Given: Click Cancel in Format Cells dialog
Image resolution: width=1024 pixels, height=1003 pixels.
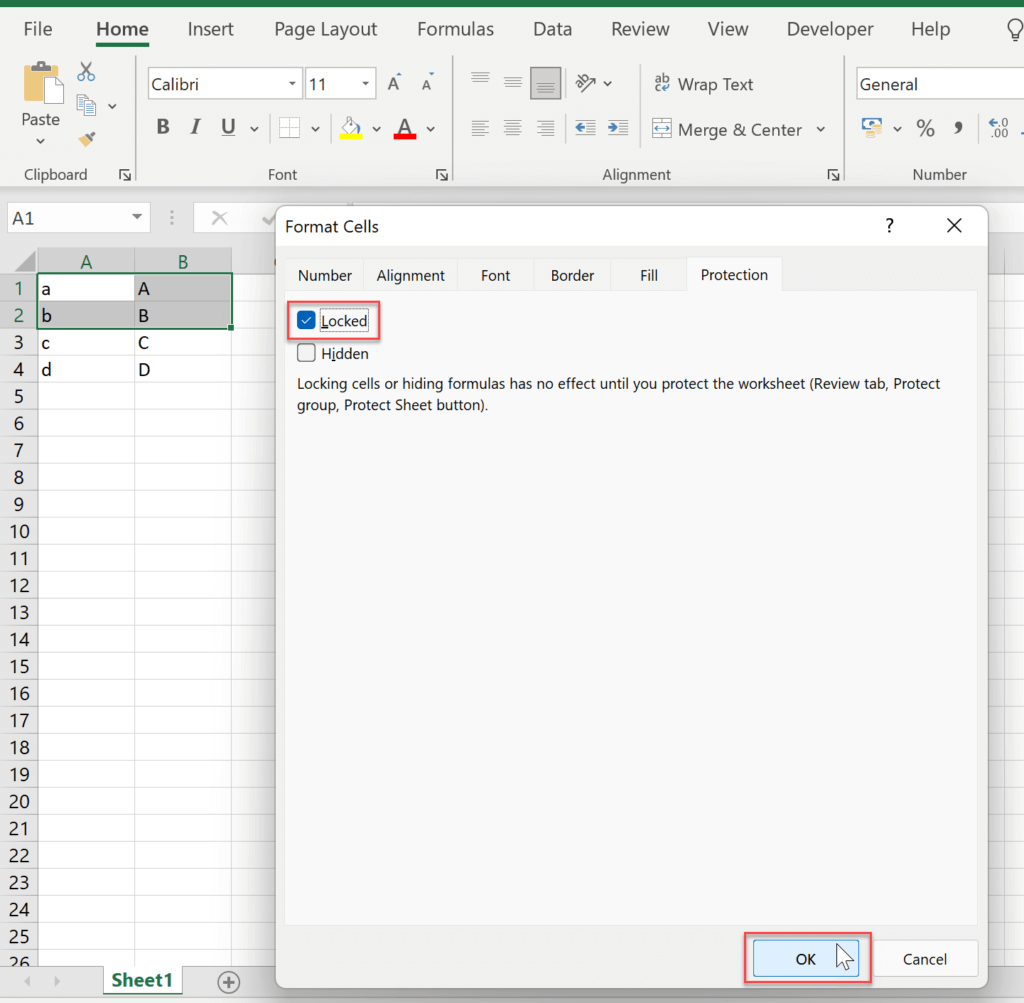Looking at the screenshot, I should [x=925, y=959].
